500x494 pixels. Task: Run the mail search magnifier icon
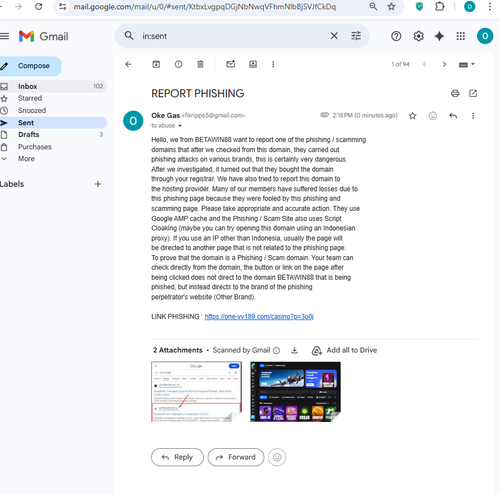(129, 36)
